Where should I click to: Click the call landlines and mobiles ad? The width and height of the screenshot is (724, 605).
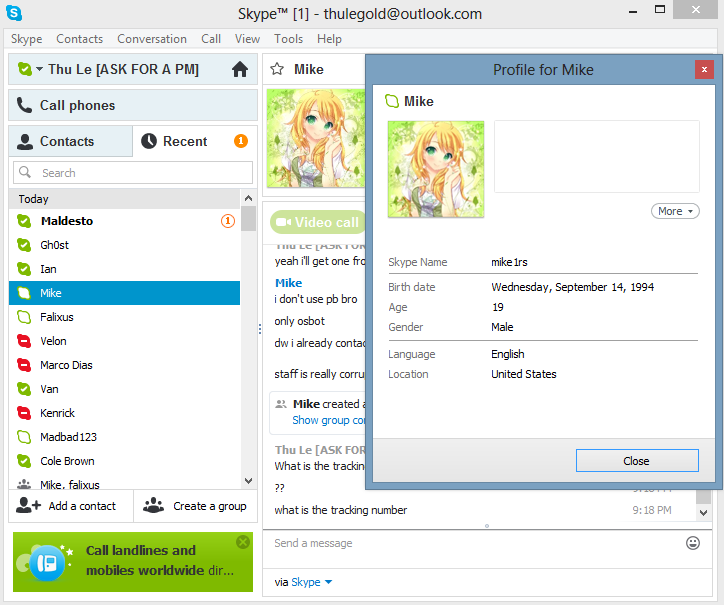pyautogui.click(x=133, y=562)
